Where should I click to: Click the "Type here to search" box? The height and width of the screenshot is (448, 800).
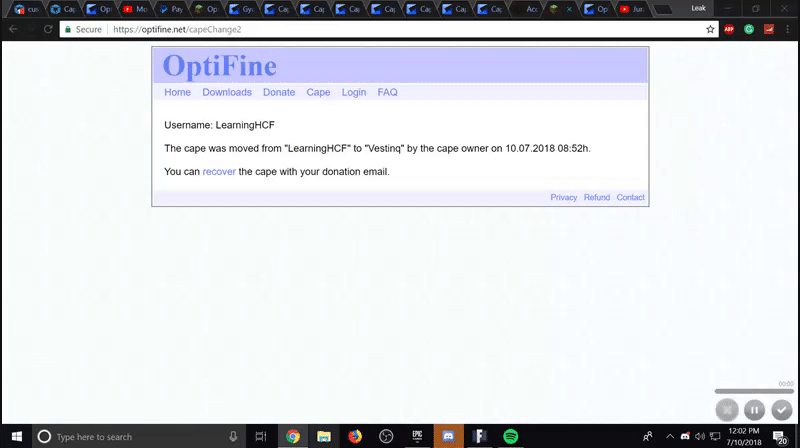click(137, 437)
